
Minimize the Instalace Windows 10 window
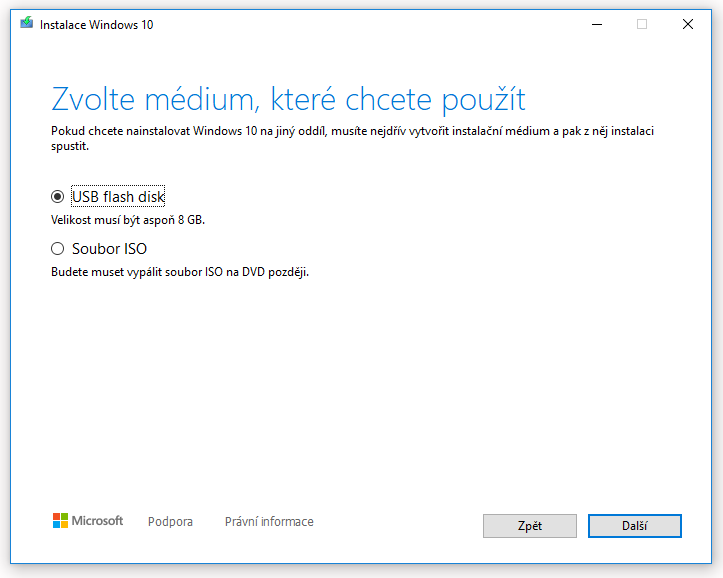click(597, 24)
